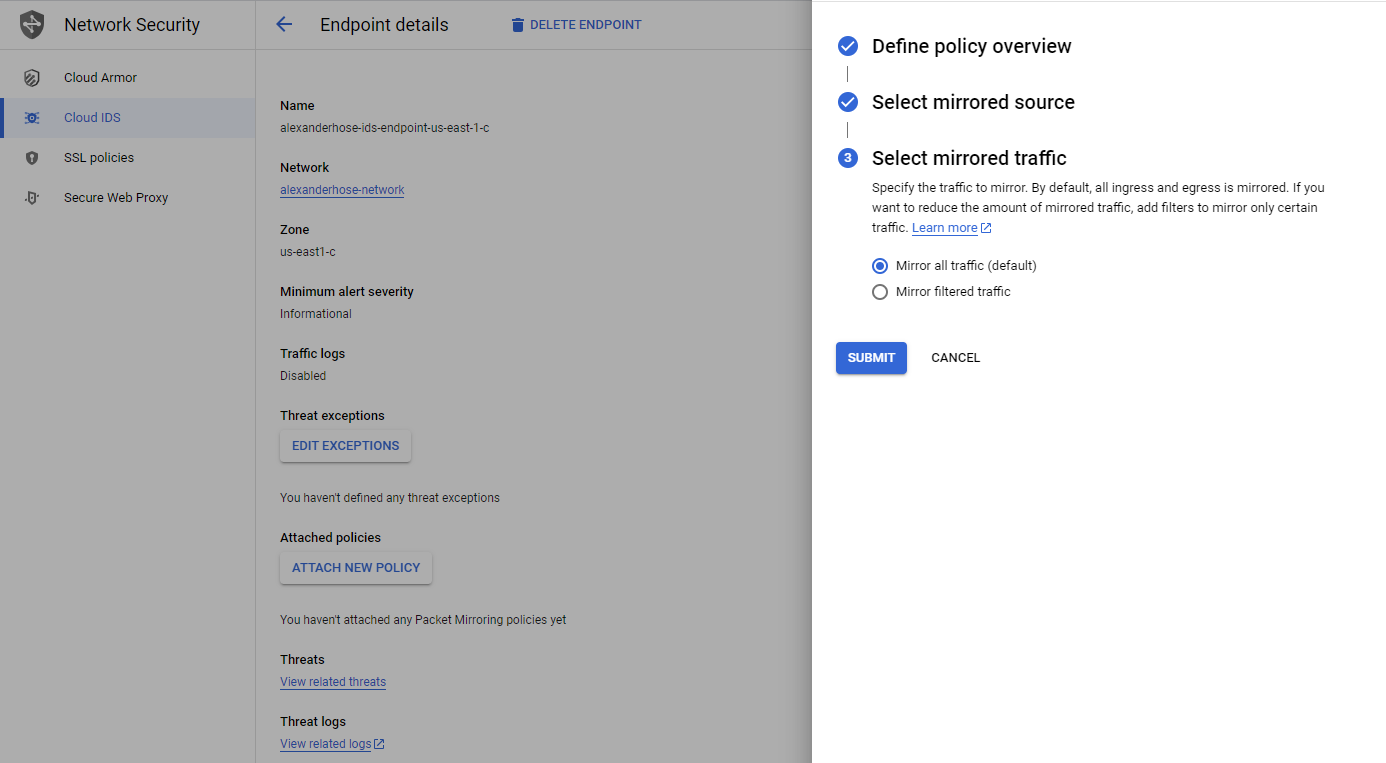Click the Traffic logs label
The height and width of the screenshot is (763, 1386).
(x=312, y=354)
